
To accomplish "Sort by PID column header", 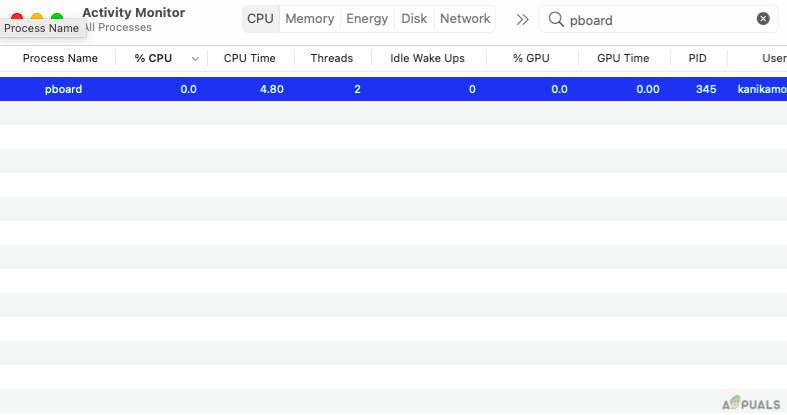I will coord(697,59).
